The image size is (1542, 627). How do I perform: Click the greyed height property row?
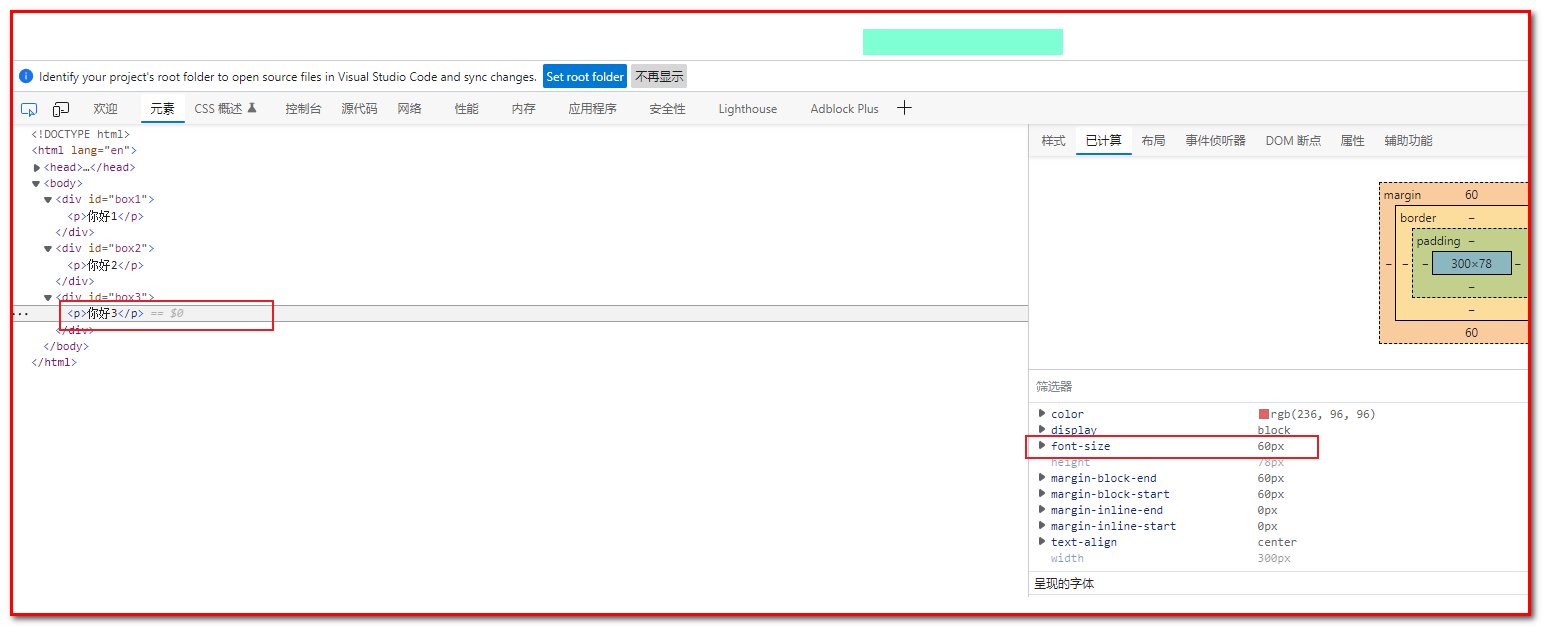pyautogui.click(x=1278, y=462)
